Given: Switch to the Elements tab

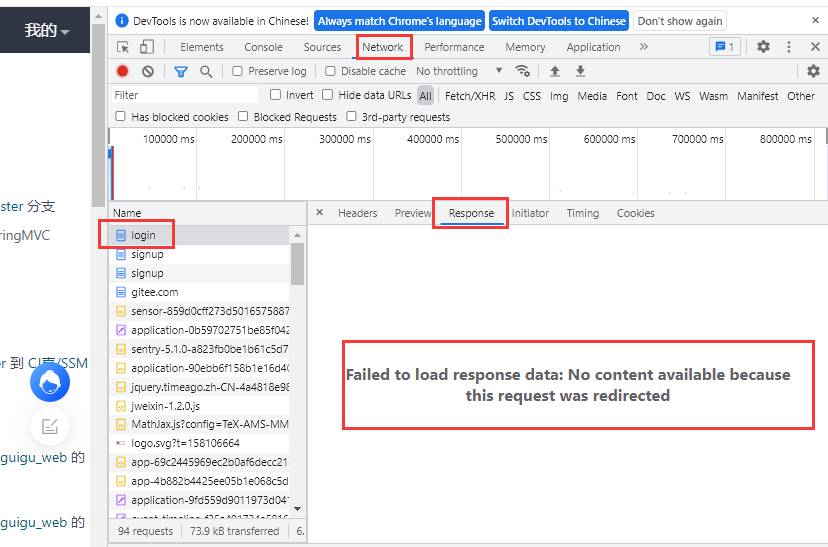Looking at the screenshot, I should pyautogui.click(x=202, y=47).
